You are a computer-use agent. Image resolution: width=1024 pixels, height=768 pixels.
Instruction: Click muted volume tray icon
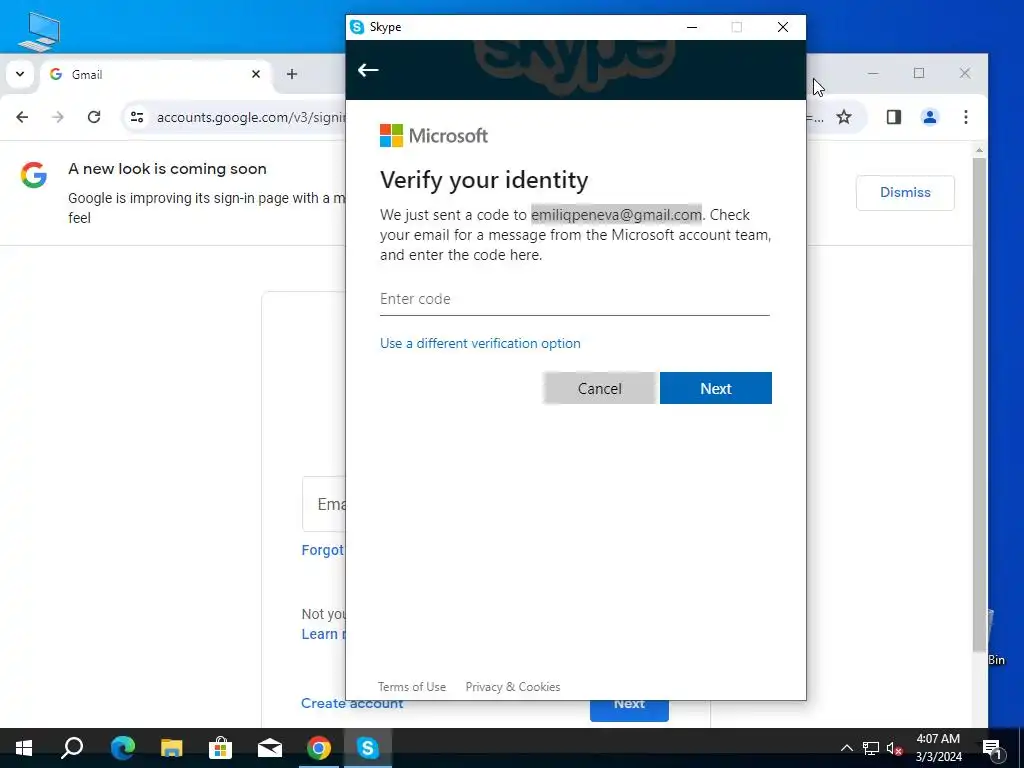point(895,748)
